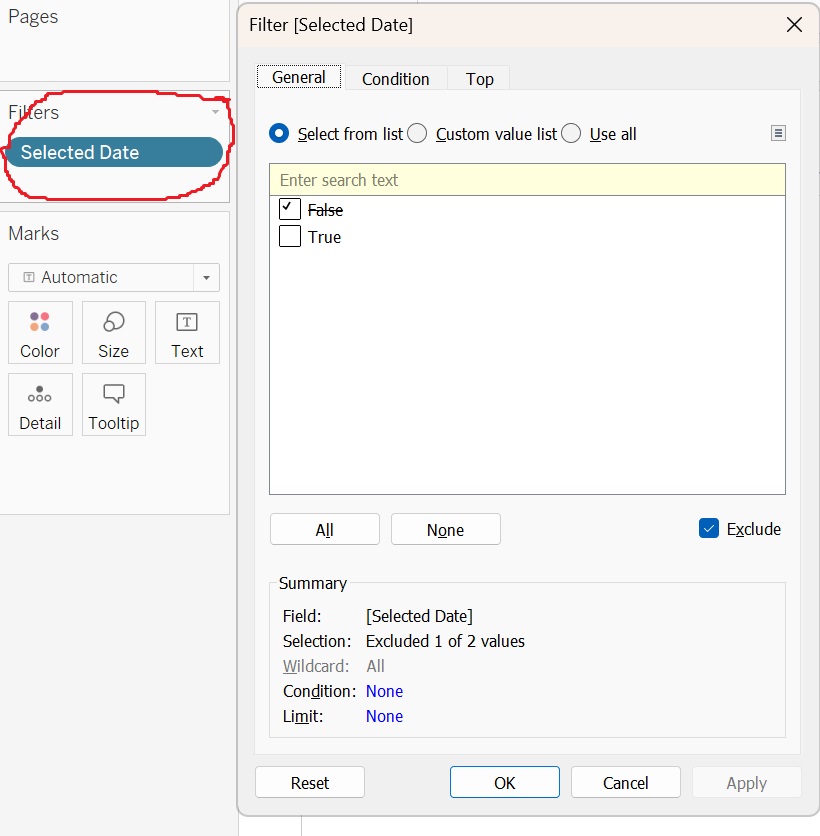Select the Selected Date filter pill
Screen dimensions: 820x836
[x=113, y=152]
